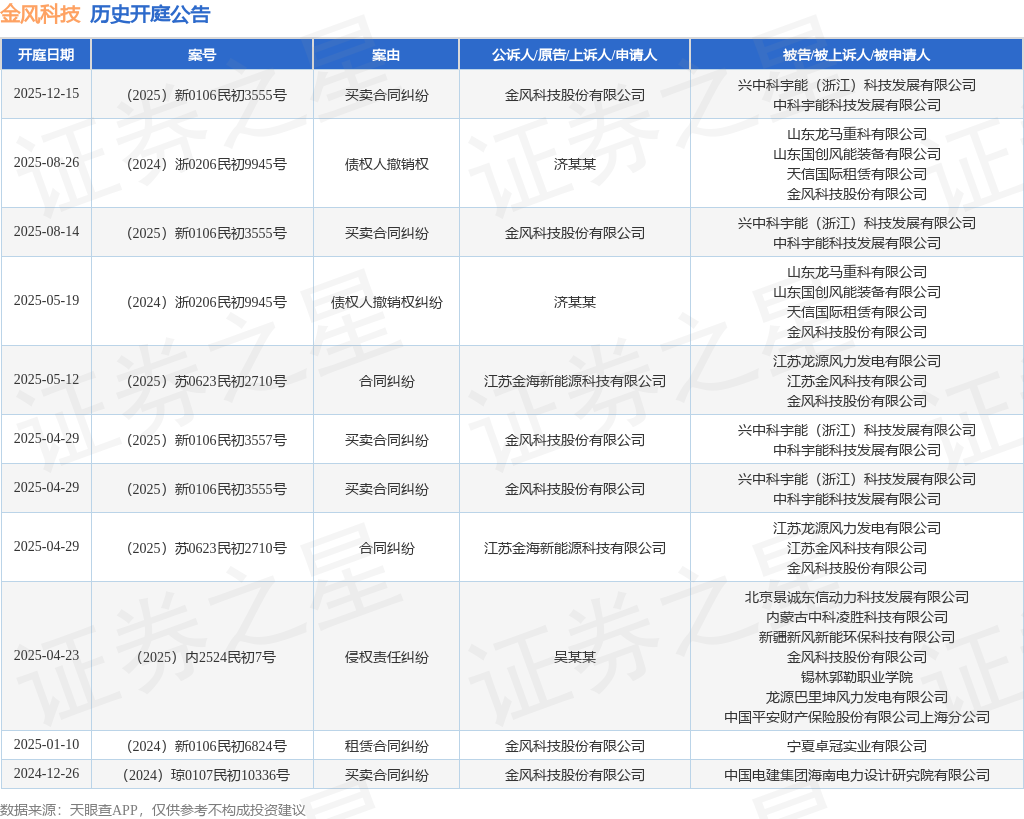
Task: Click the date 2025-05-12
Action: (46, 379)
